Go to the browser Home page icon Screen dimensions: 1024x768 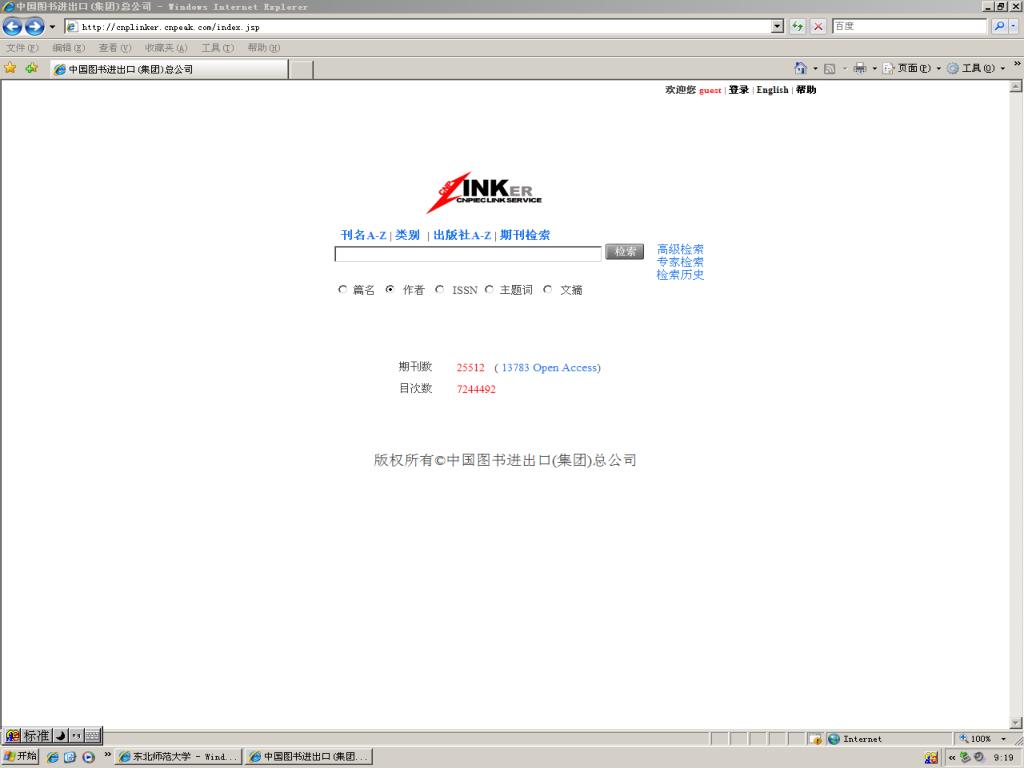tap(800, 68)
